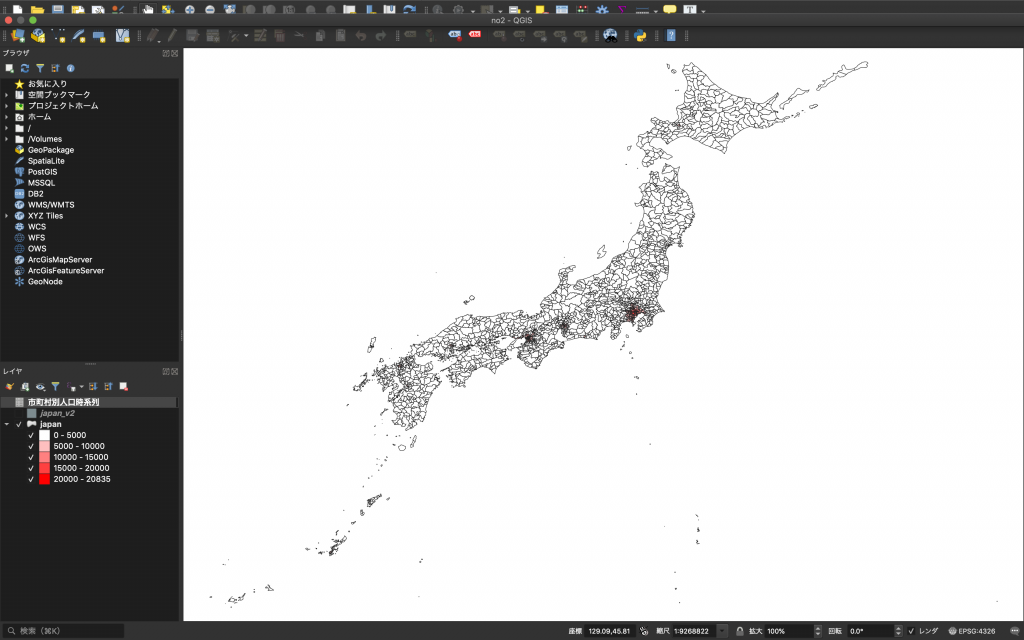Open the MetaSearch globe with binoculars icon

[610, 35]
